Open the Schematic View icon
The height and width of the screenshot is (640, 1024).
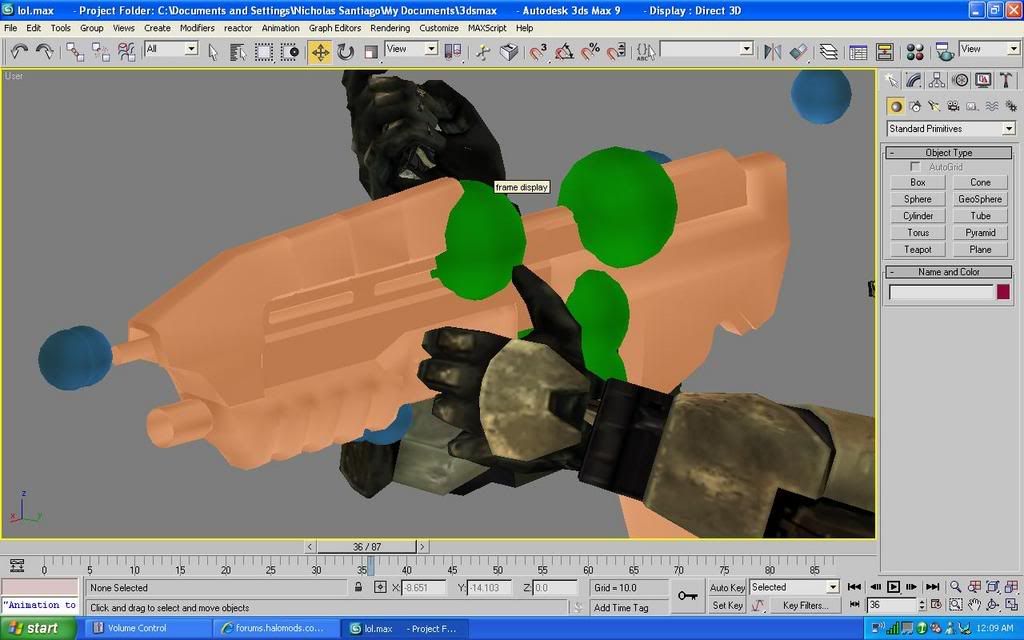pyautogui.click(x=884, y=52)
